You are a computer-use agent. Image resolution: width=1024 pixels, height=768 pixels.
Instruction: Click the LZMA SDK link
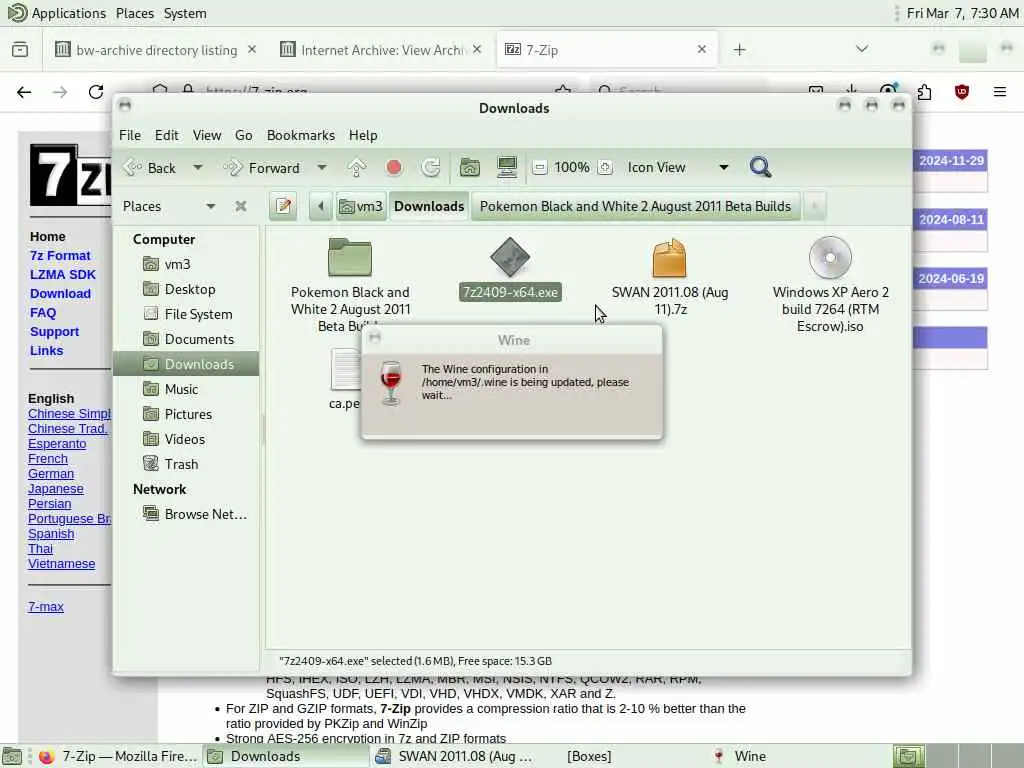(x=63, y=274)
